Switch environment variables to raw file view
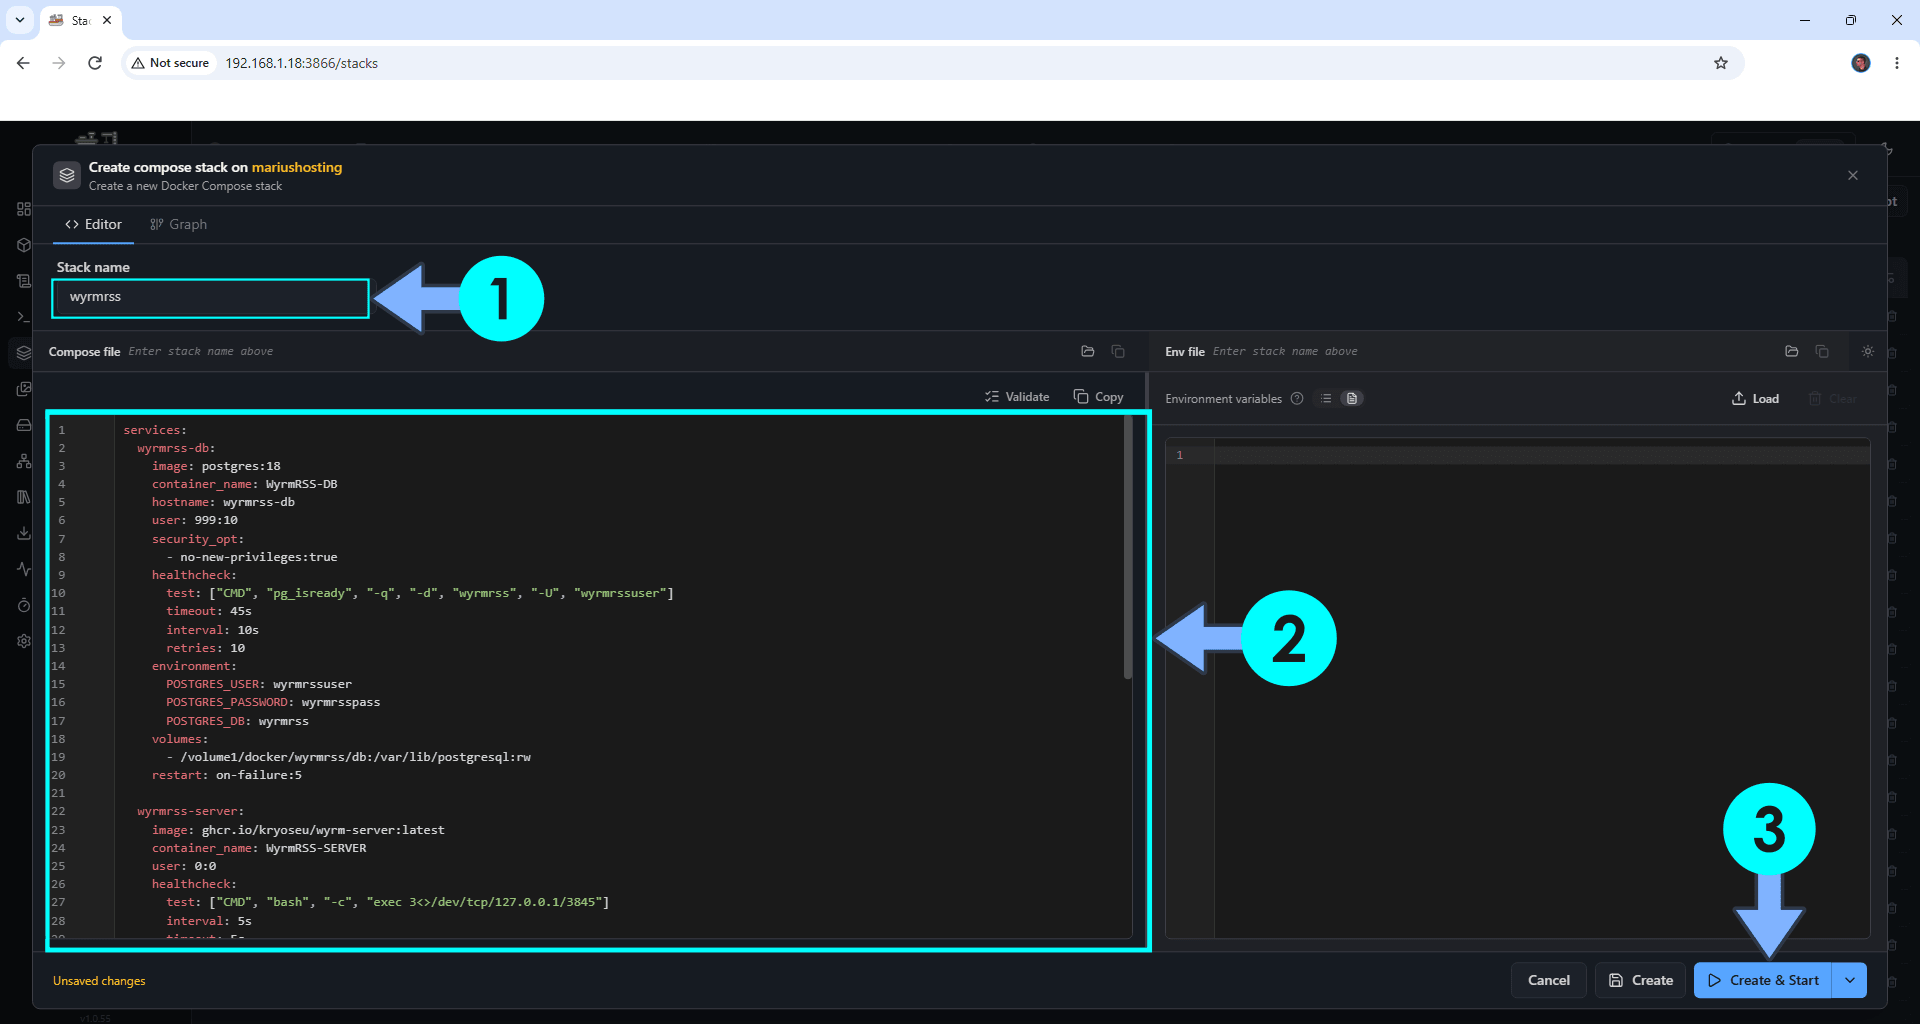The width and height of the screenshot is (1920, 1024). click(x=1352, y=399)
